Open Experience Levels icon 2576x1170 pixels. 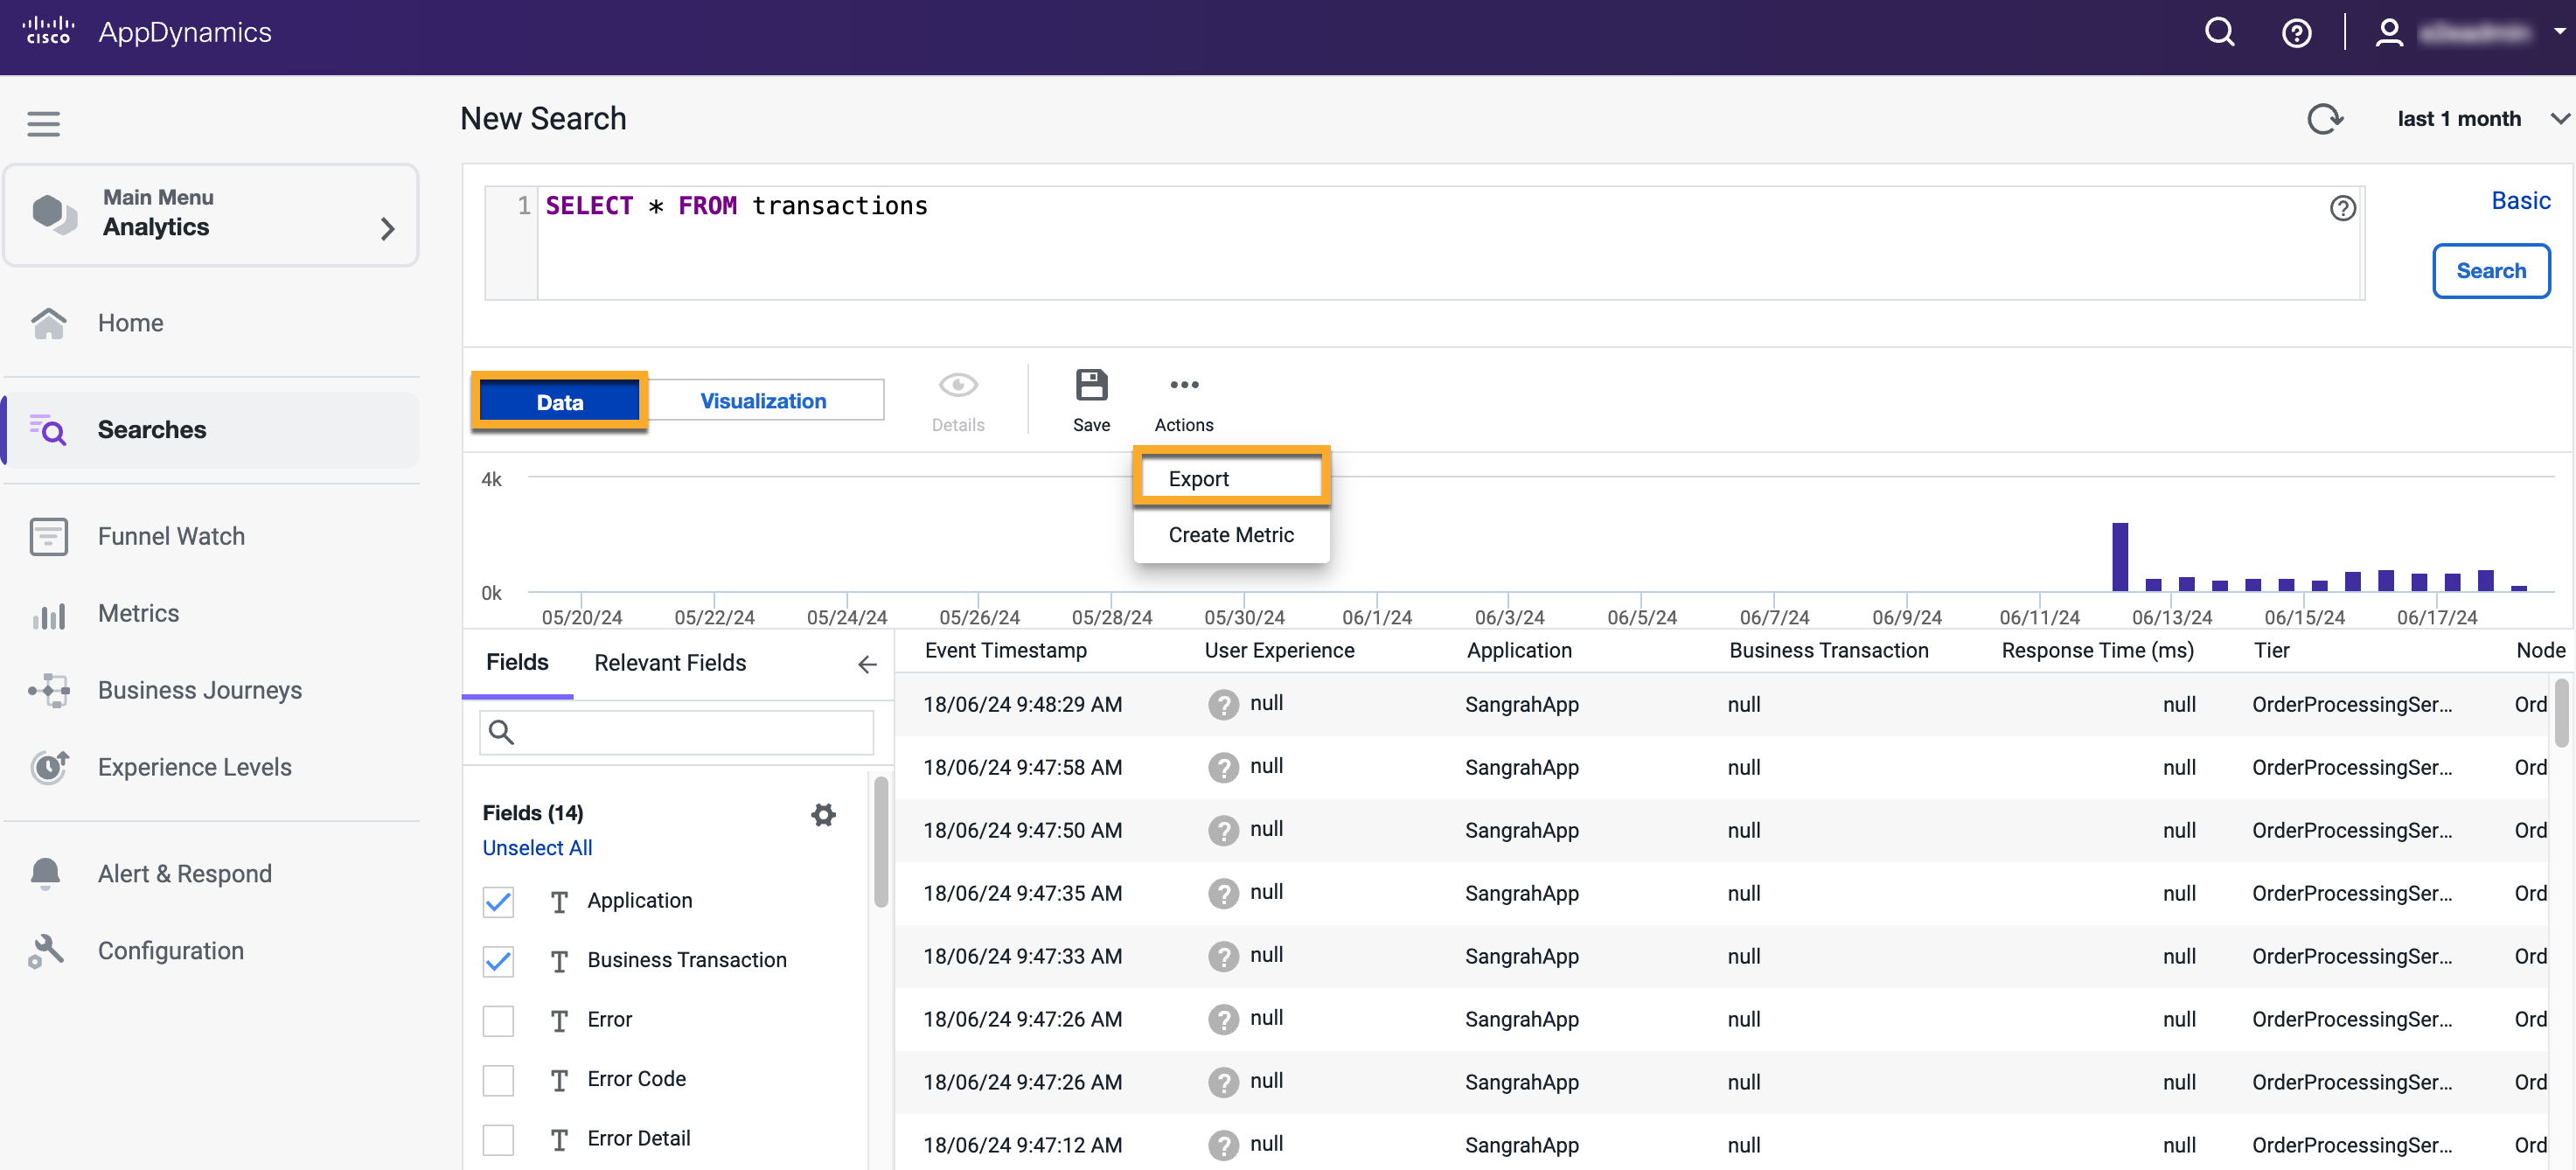tap(48, 766)
